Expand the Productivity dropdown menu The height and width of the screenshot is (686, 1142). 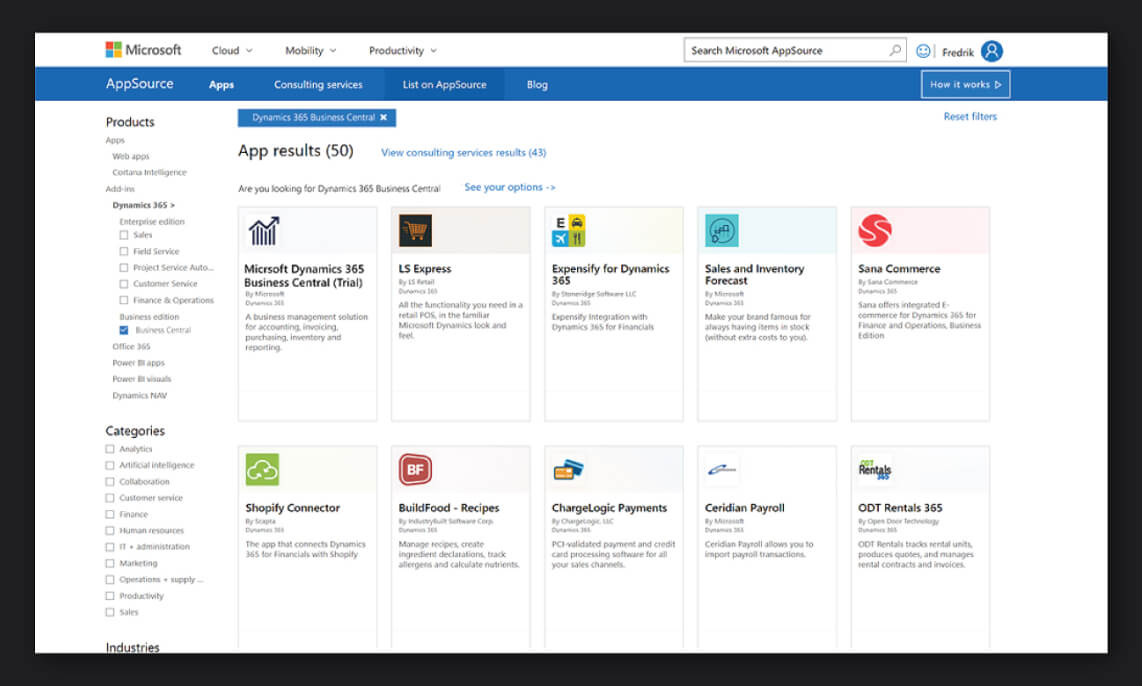point(402,51)
